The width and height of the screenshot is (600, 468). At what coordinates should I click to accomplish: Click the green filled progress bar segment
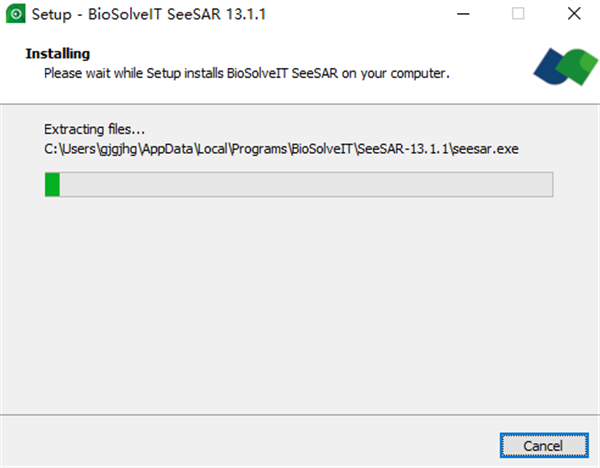pos(52,184)
